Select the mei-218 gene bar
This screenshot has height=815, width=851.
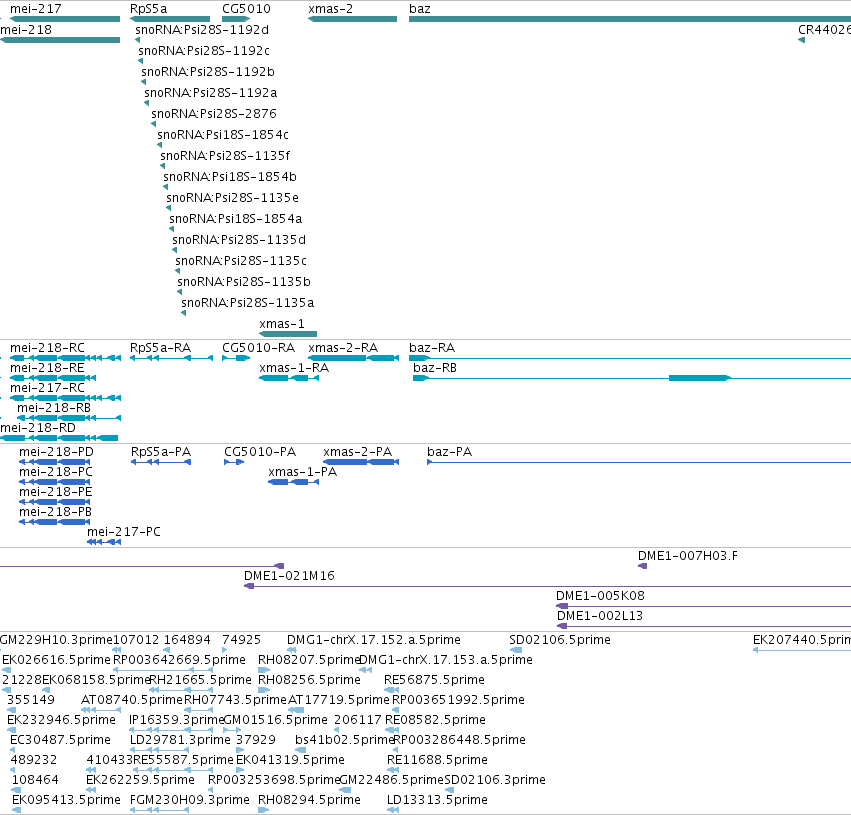(x=60, y=40)
